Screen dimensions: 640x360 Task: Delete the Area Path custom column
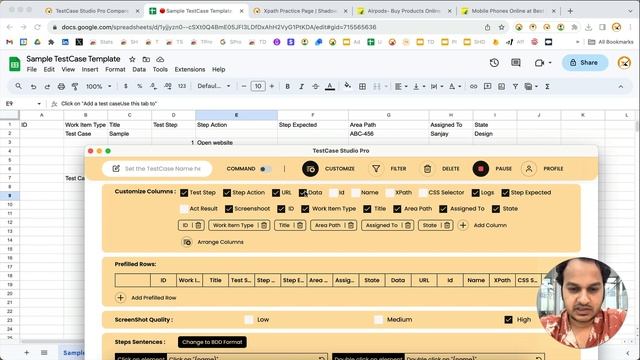tap(351, 225)
